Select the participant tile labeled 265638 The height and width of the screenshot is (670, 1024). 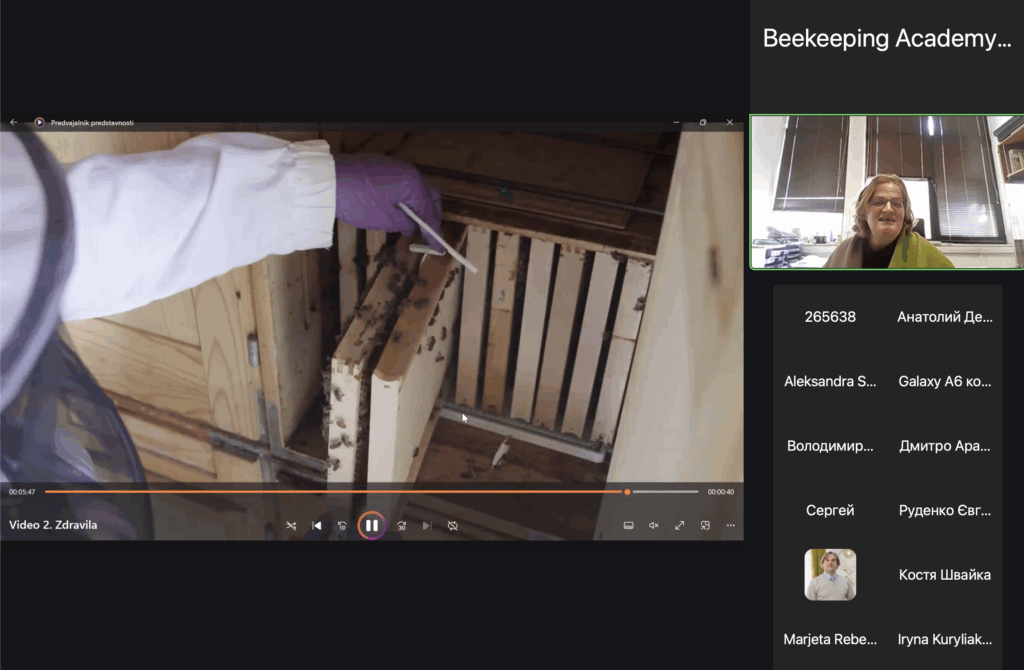tap(830, 317)
